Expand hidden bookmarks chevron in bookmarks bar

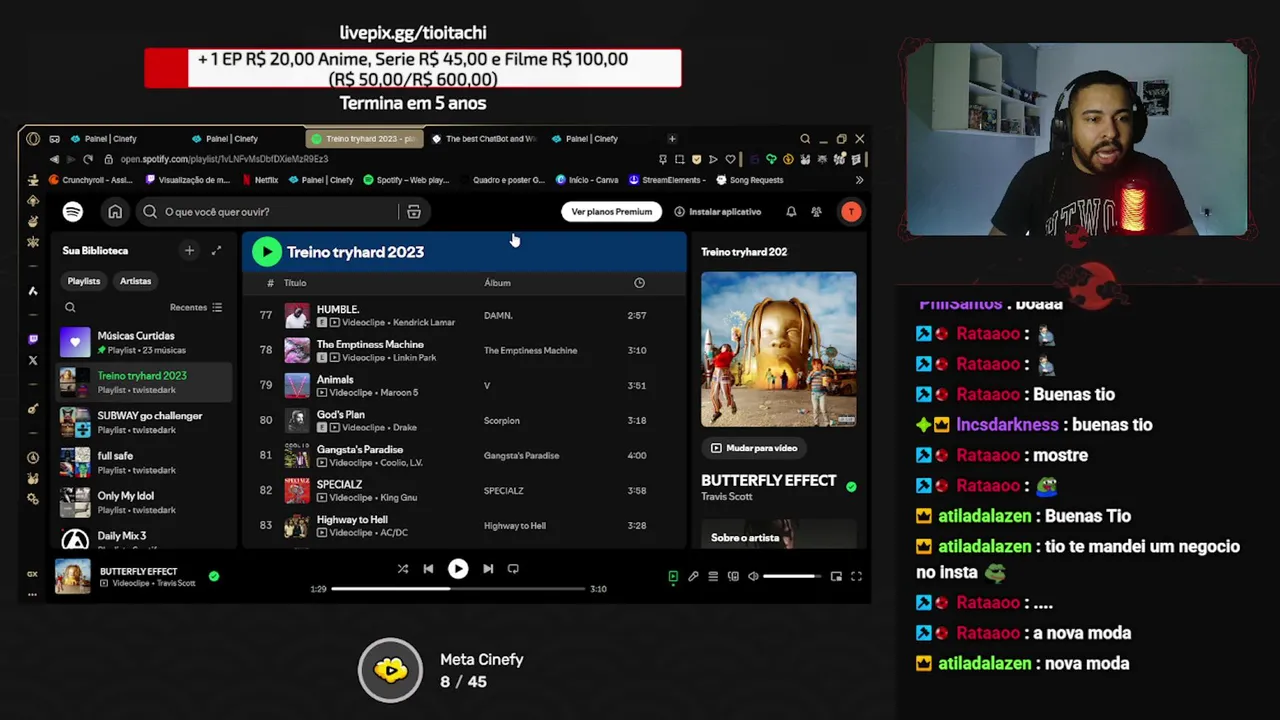859,180
